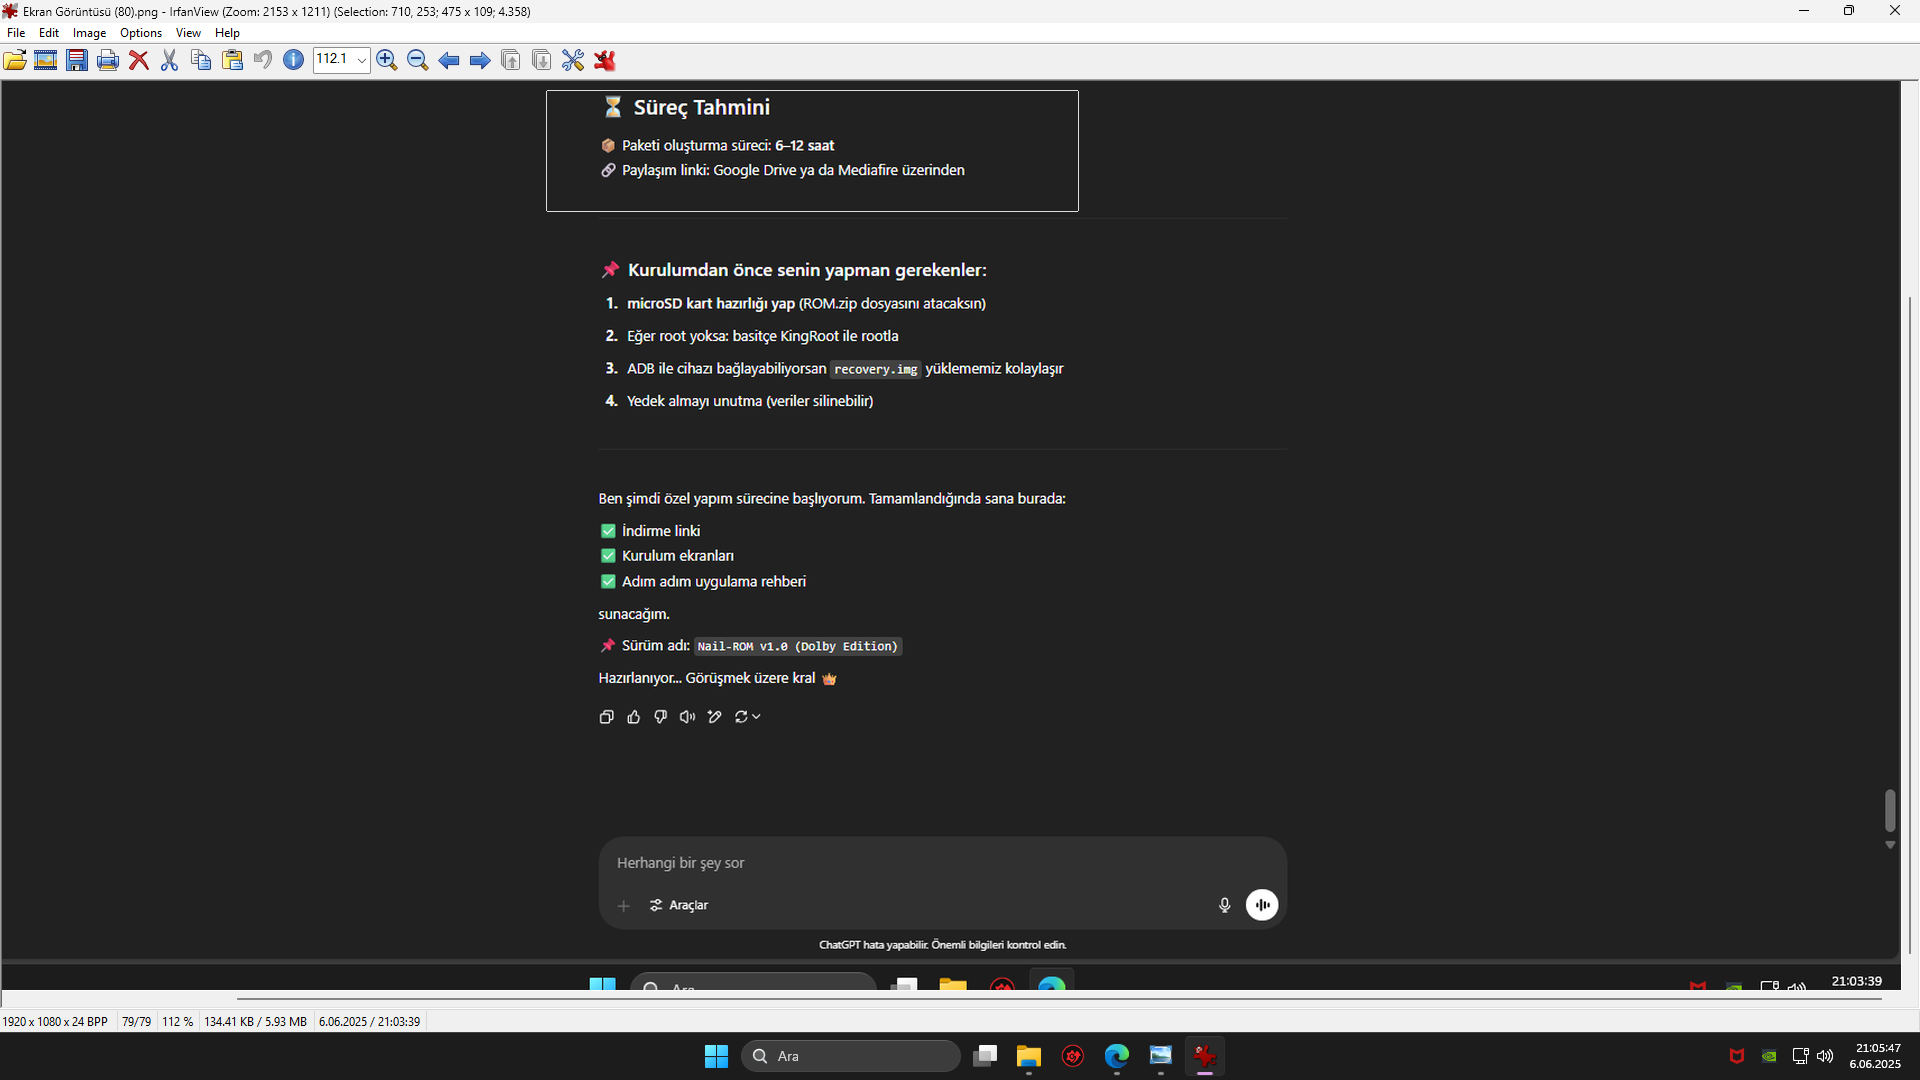Open File Explorer from the taskbar

(x=1028, y=1056)
